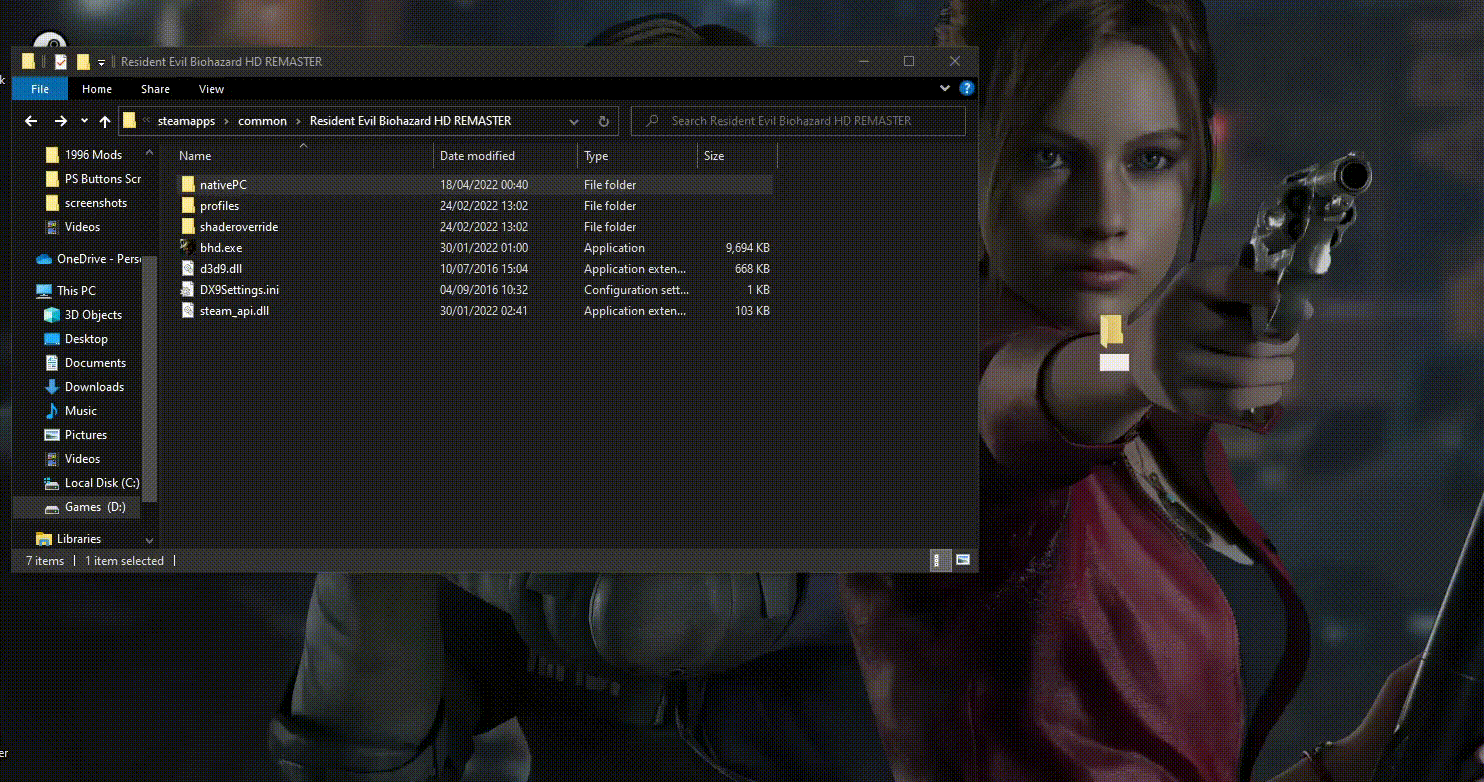Select This PC in the navigation pane
Viewport: 1484px width, 782px height.
pyautogui.click(x=66, y=291)
